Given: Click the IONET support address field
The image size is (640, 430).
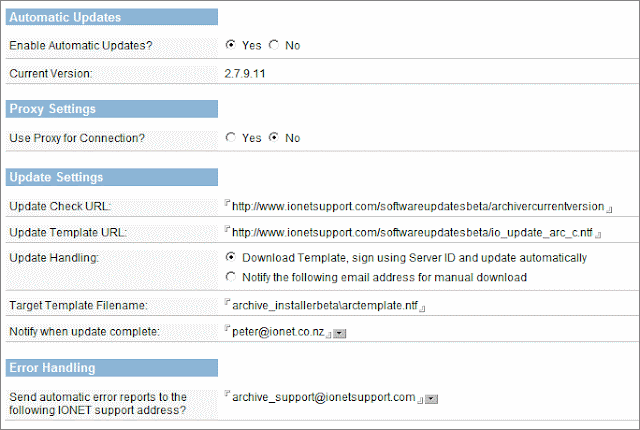Looking at the screenshot, I should tap(324, 397).
